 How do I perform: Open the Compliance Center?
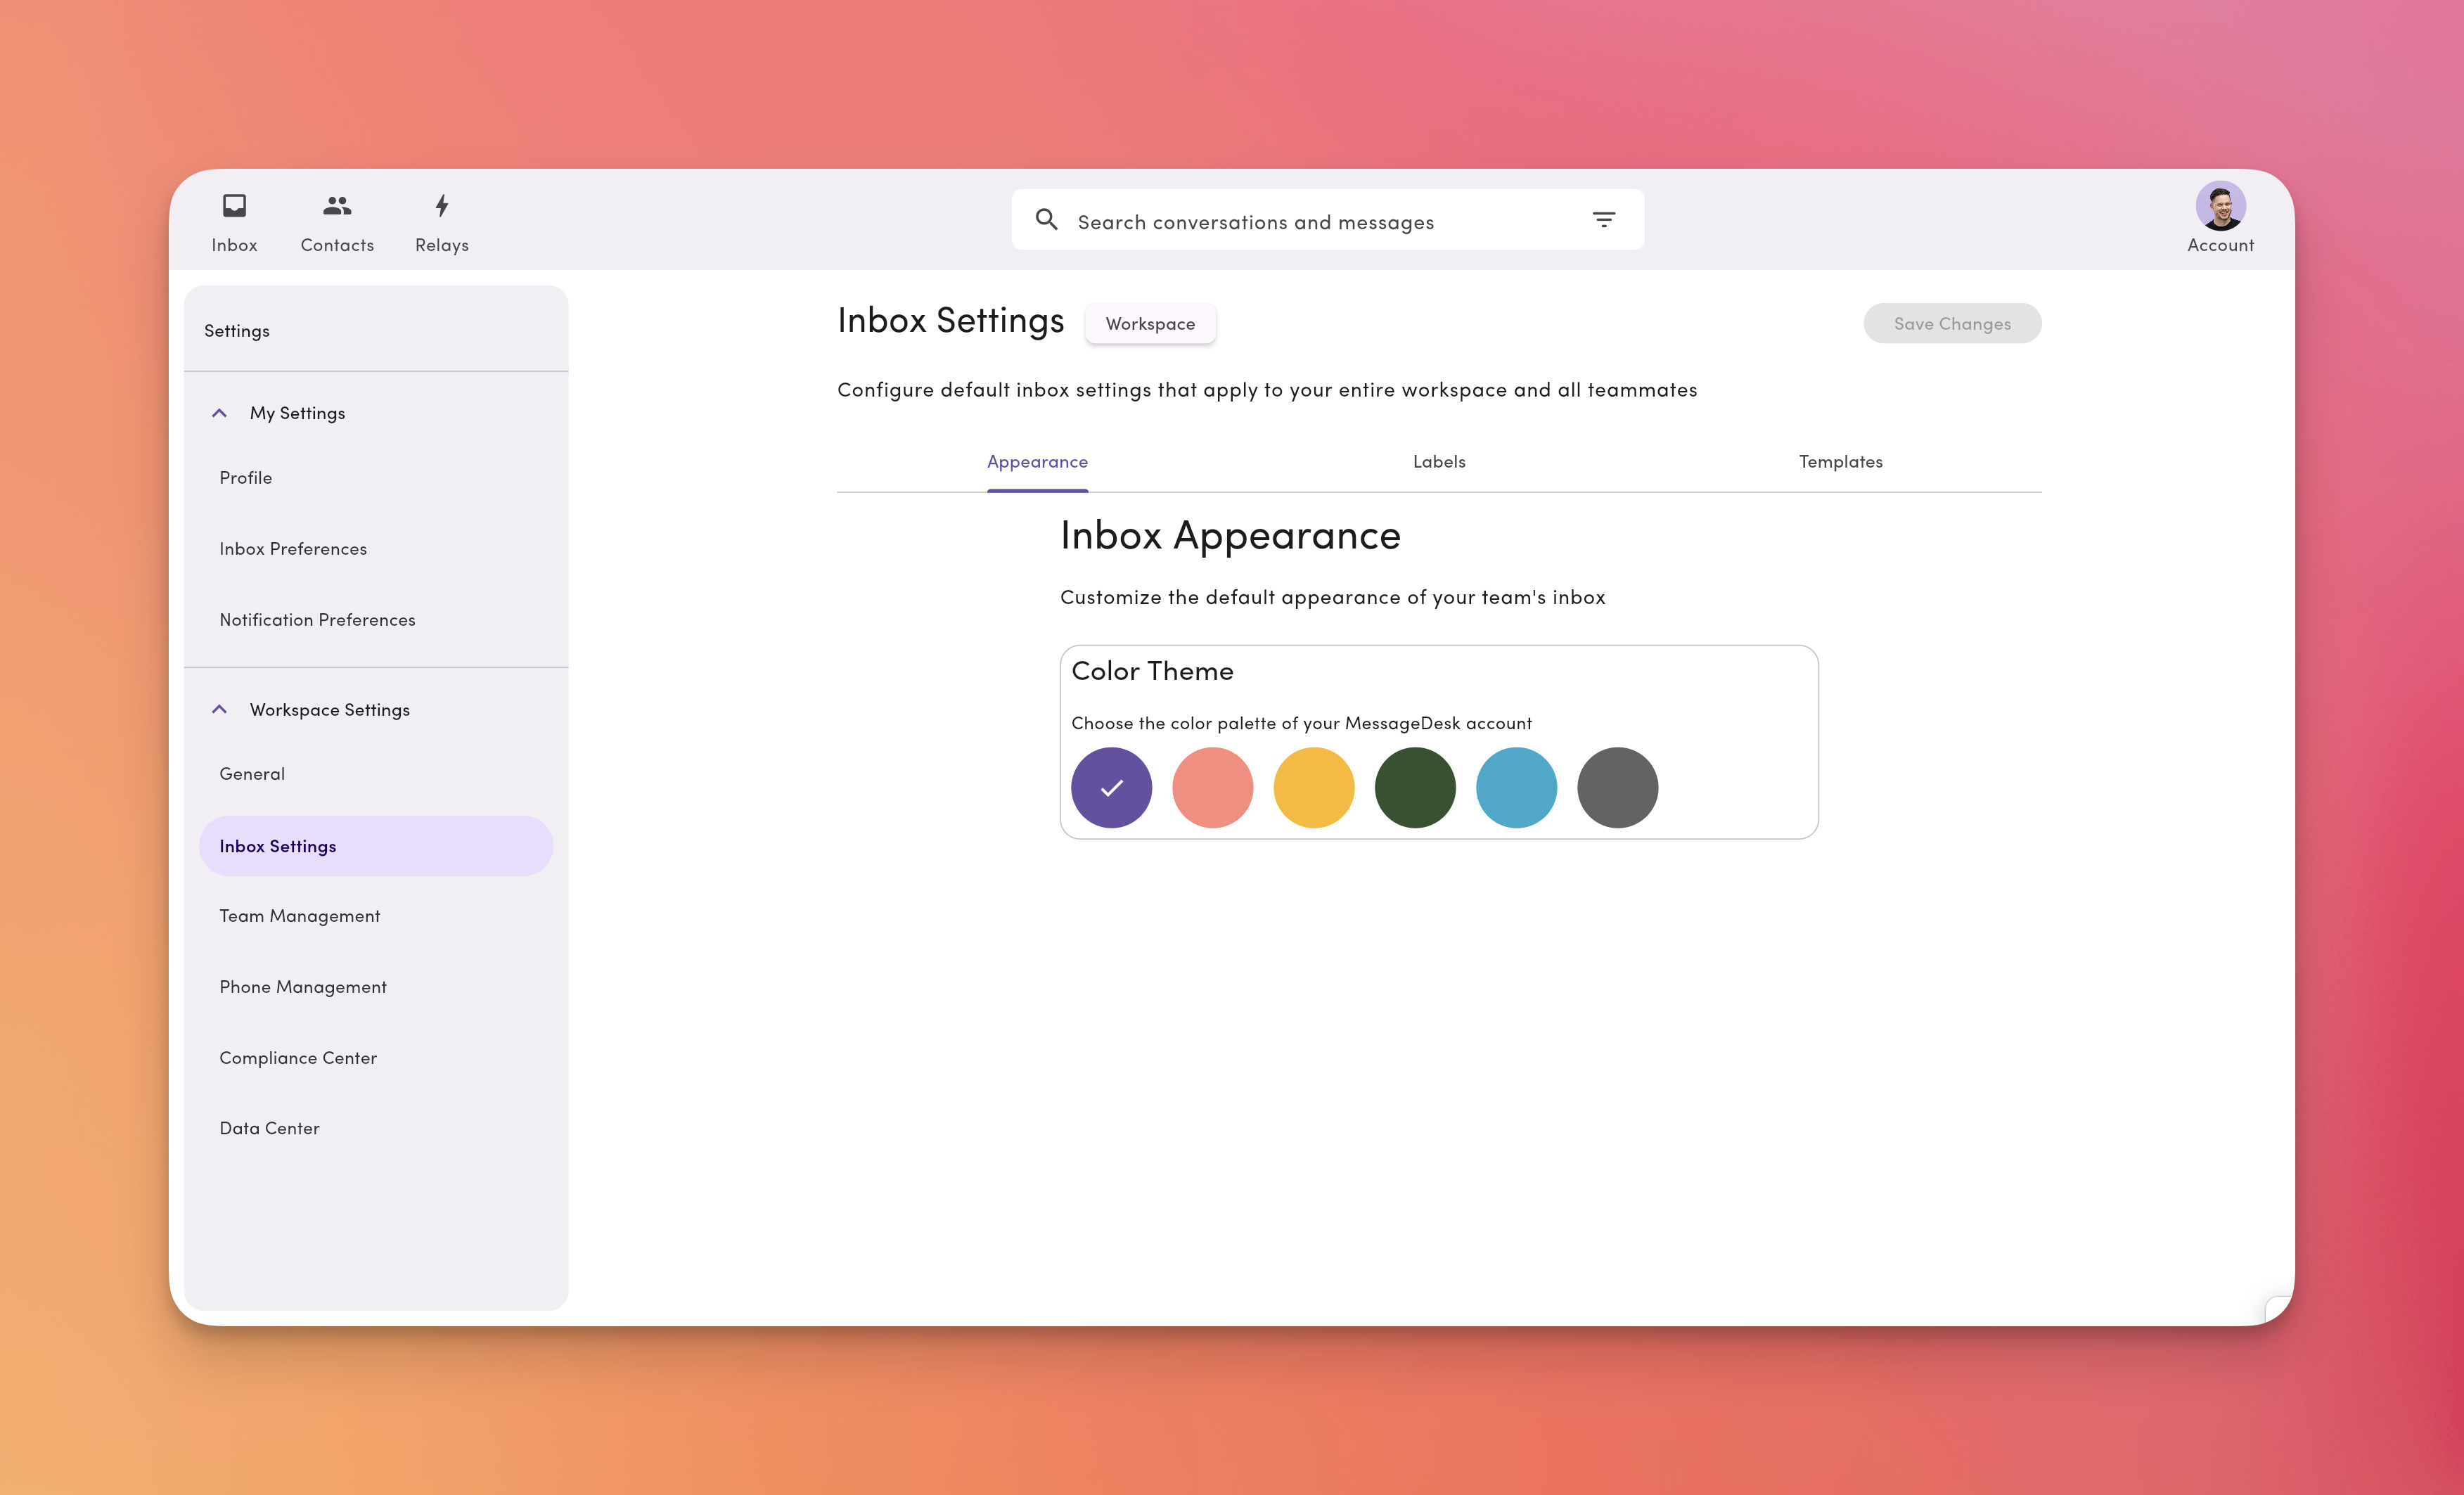[x=298, y=1057]
